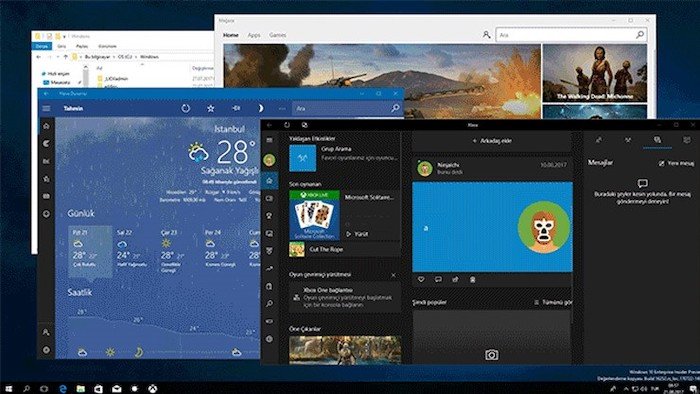Switch to the Friends tab icon in Xbox panel
The height and width of the screenshot is (394, 700).
coord(599,140)
